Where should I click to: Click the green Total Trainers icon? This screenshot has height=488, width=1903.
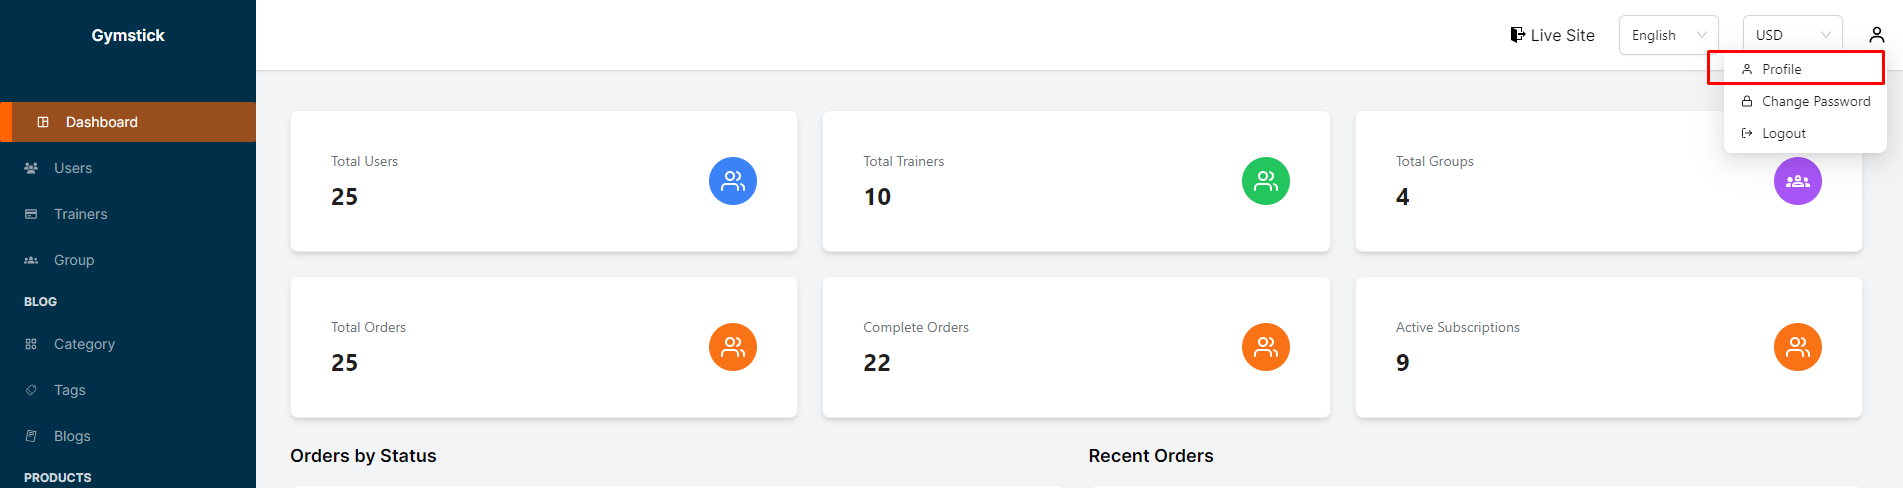(x=1265, y=181)
